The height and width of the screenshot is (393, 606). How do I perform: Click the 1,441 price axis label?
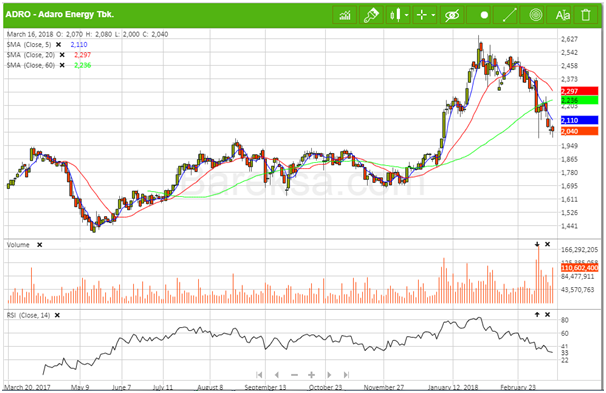(569, 226)
